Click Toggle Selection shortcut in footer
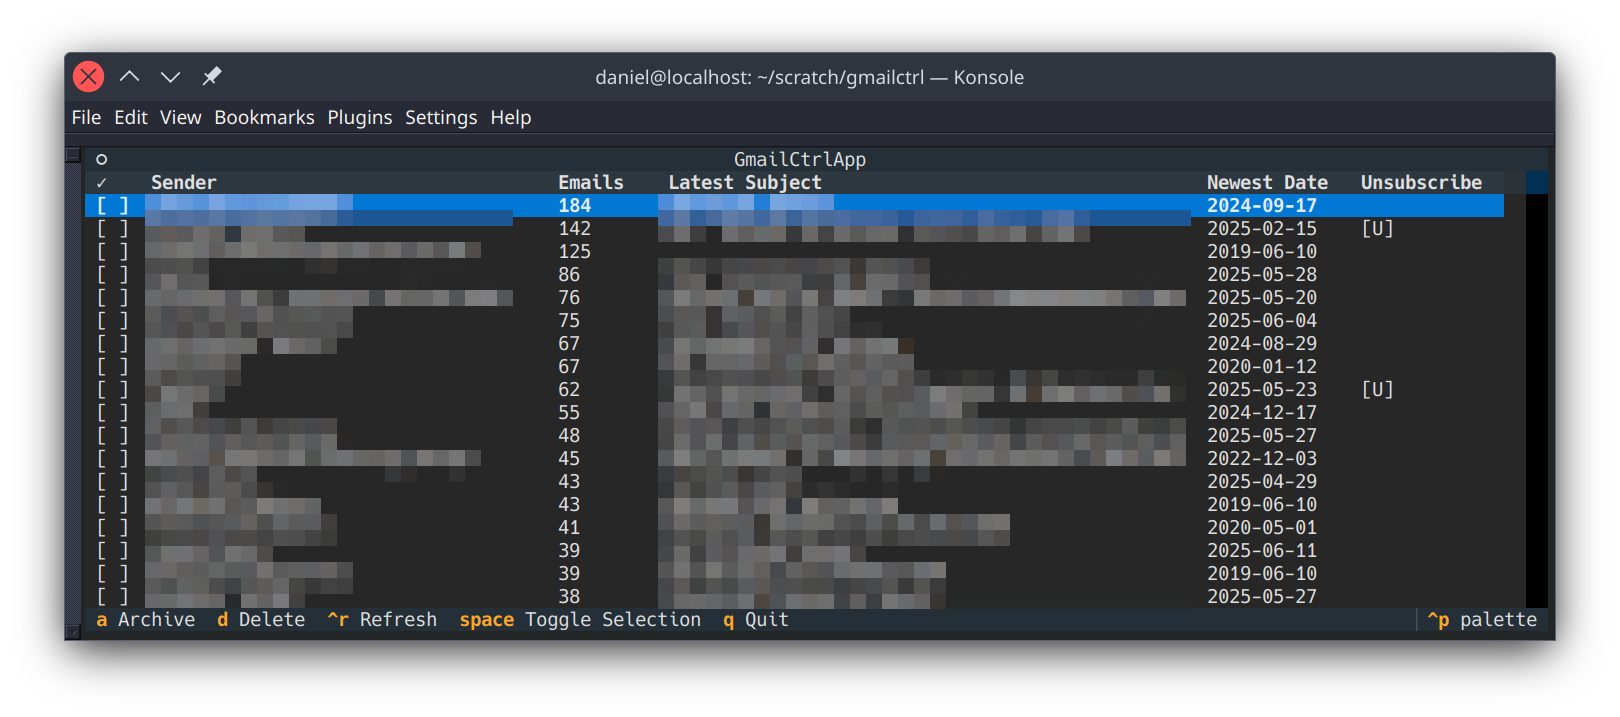The image size is (1620, 717). coord(580,620)
